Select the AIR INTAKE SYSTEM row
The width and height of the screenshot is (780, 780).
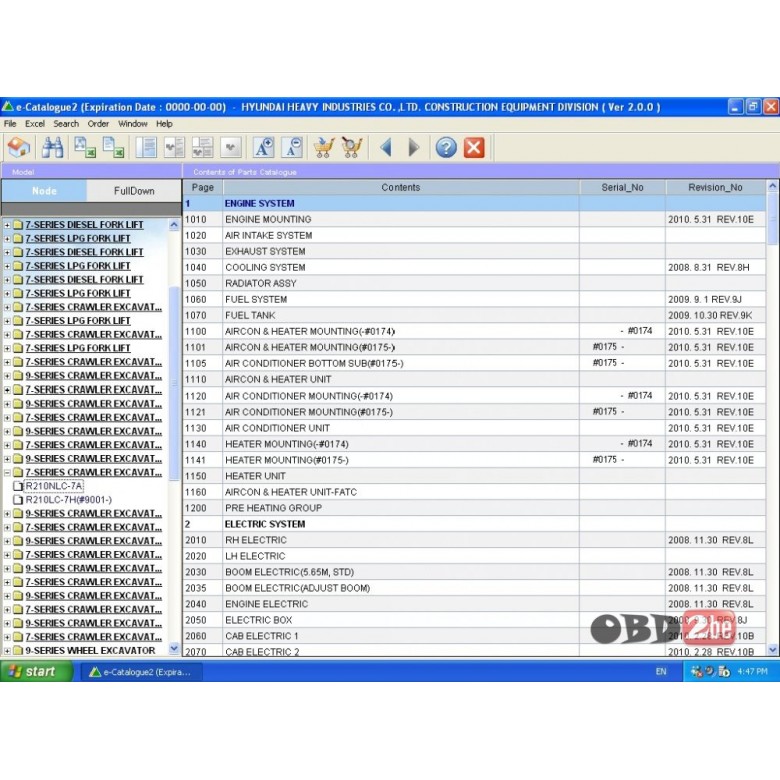point(474,235)
